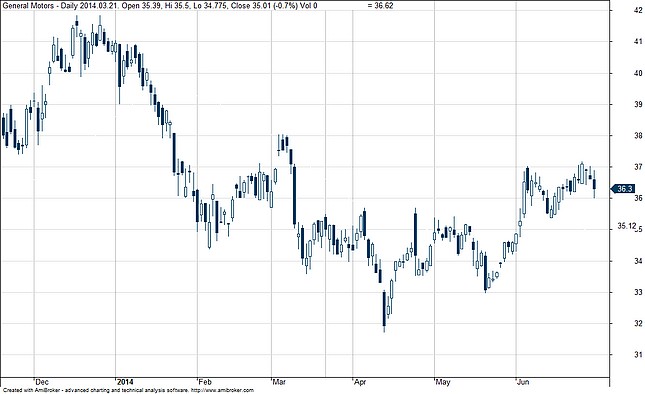Viewport: 645px width, 394px height.
Task: Click the 2014 label on time axis
Action: pos(125,382)
